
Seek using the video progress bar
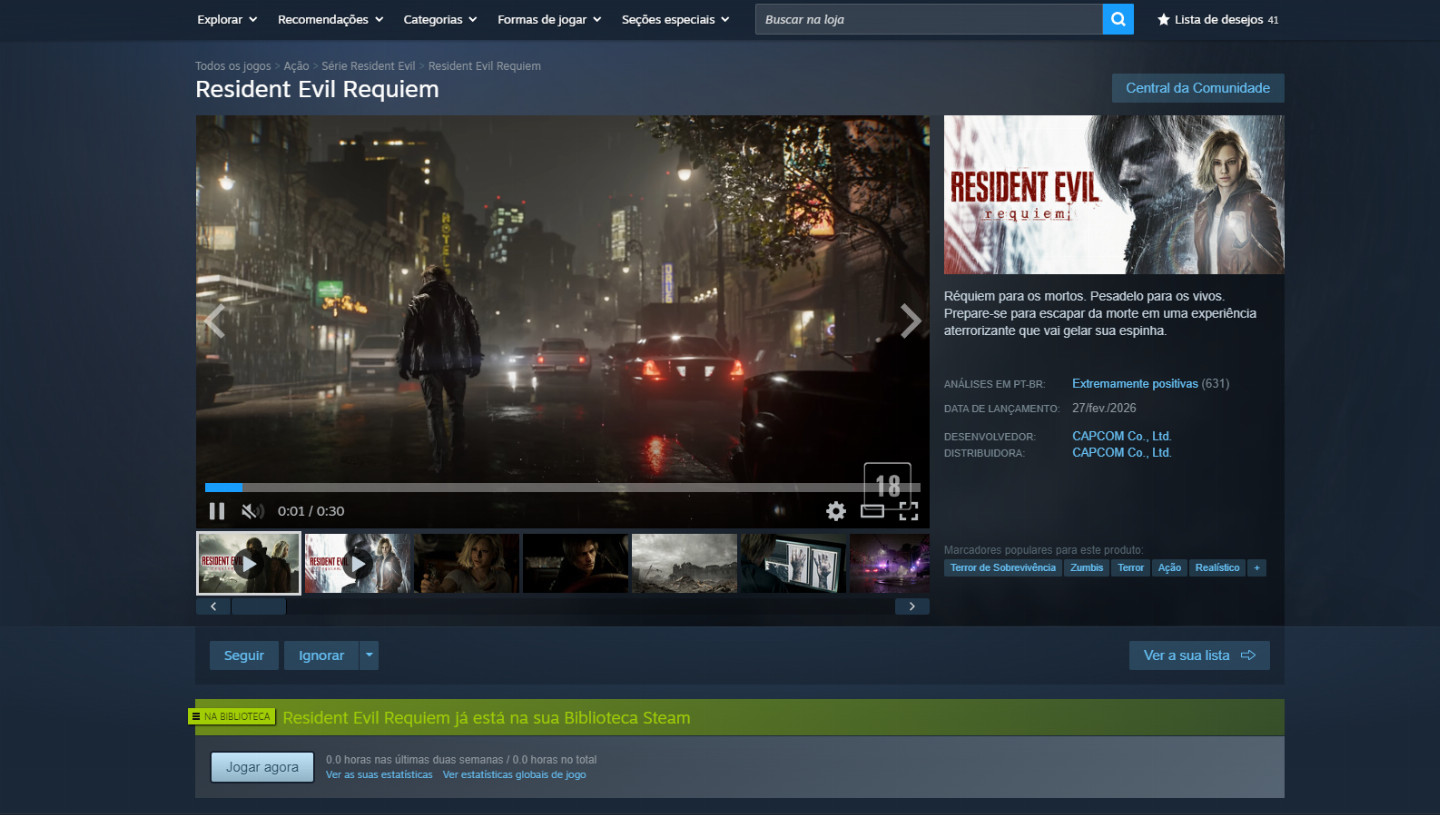(x=562, y=488)
